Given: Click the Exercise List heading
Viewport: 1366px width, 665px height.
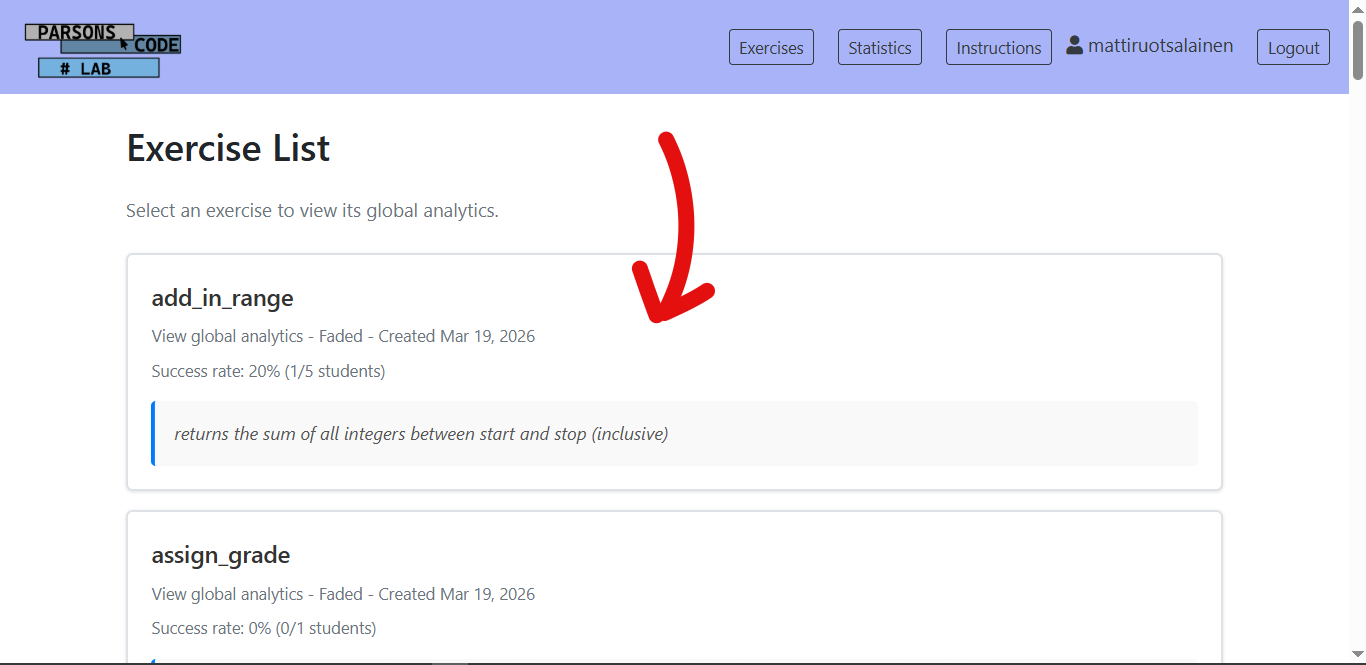Looking at the screenshot, I should coord(227,148).
